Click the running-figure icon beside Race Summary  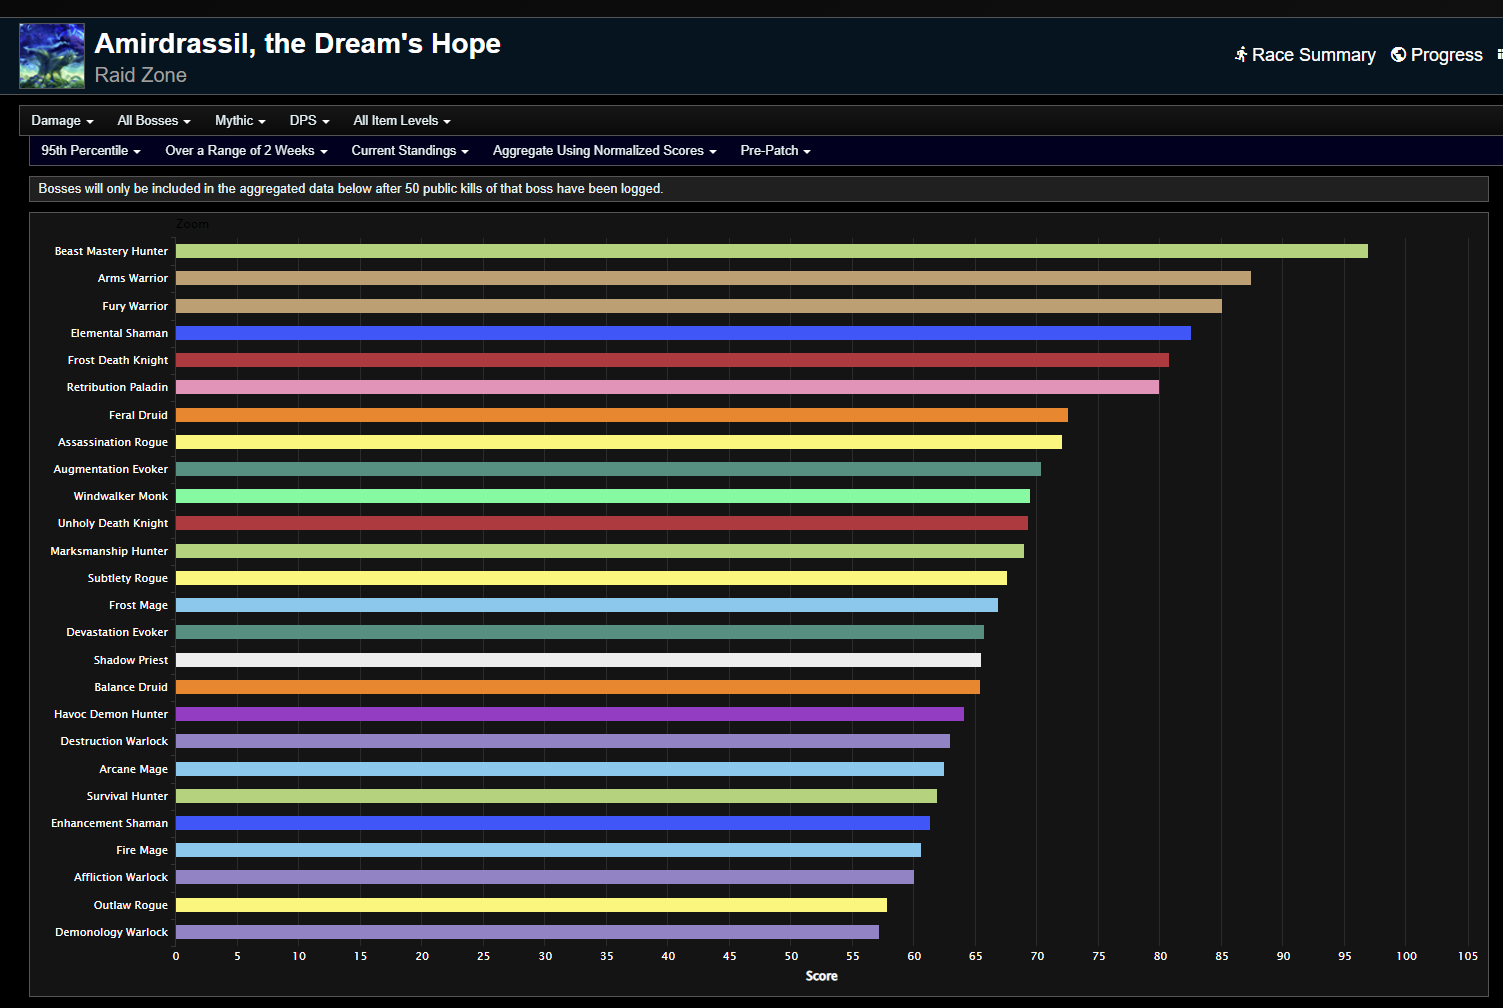(x=1241, y=55)
